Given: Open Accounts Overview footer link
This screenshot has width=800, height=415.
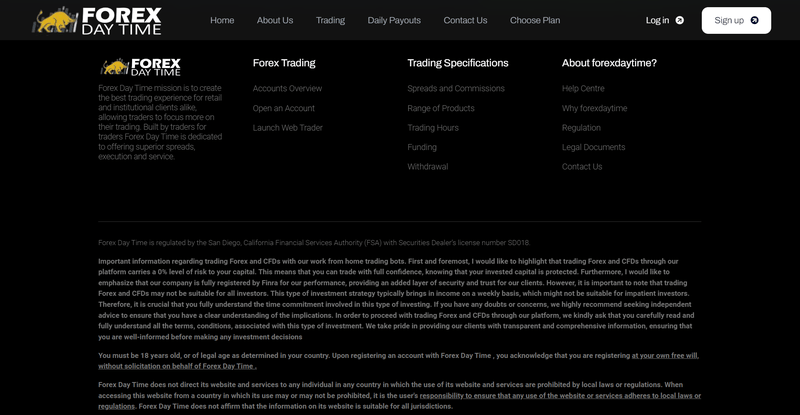Looking at the screenshot, I should (287, 88).
